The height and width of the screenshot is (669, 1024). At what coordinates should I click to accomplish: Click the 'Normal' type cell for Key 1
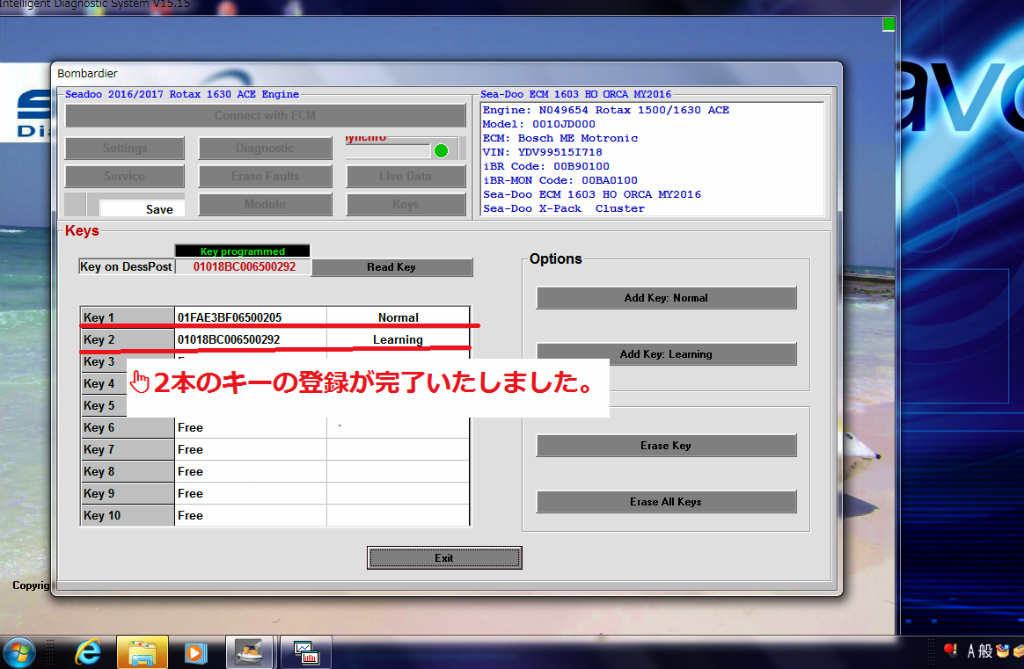pos(398,318)
